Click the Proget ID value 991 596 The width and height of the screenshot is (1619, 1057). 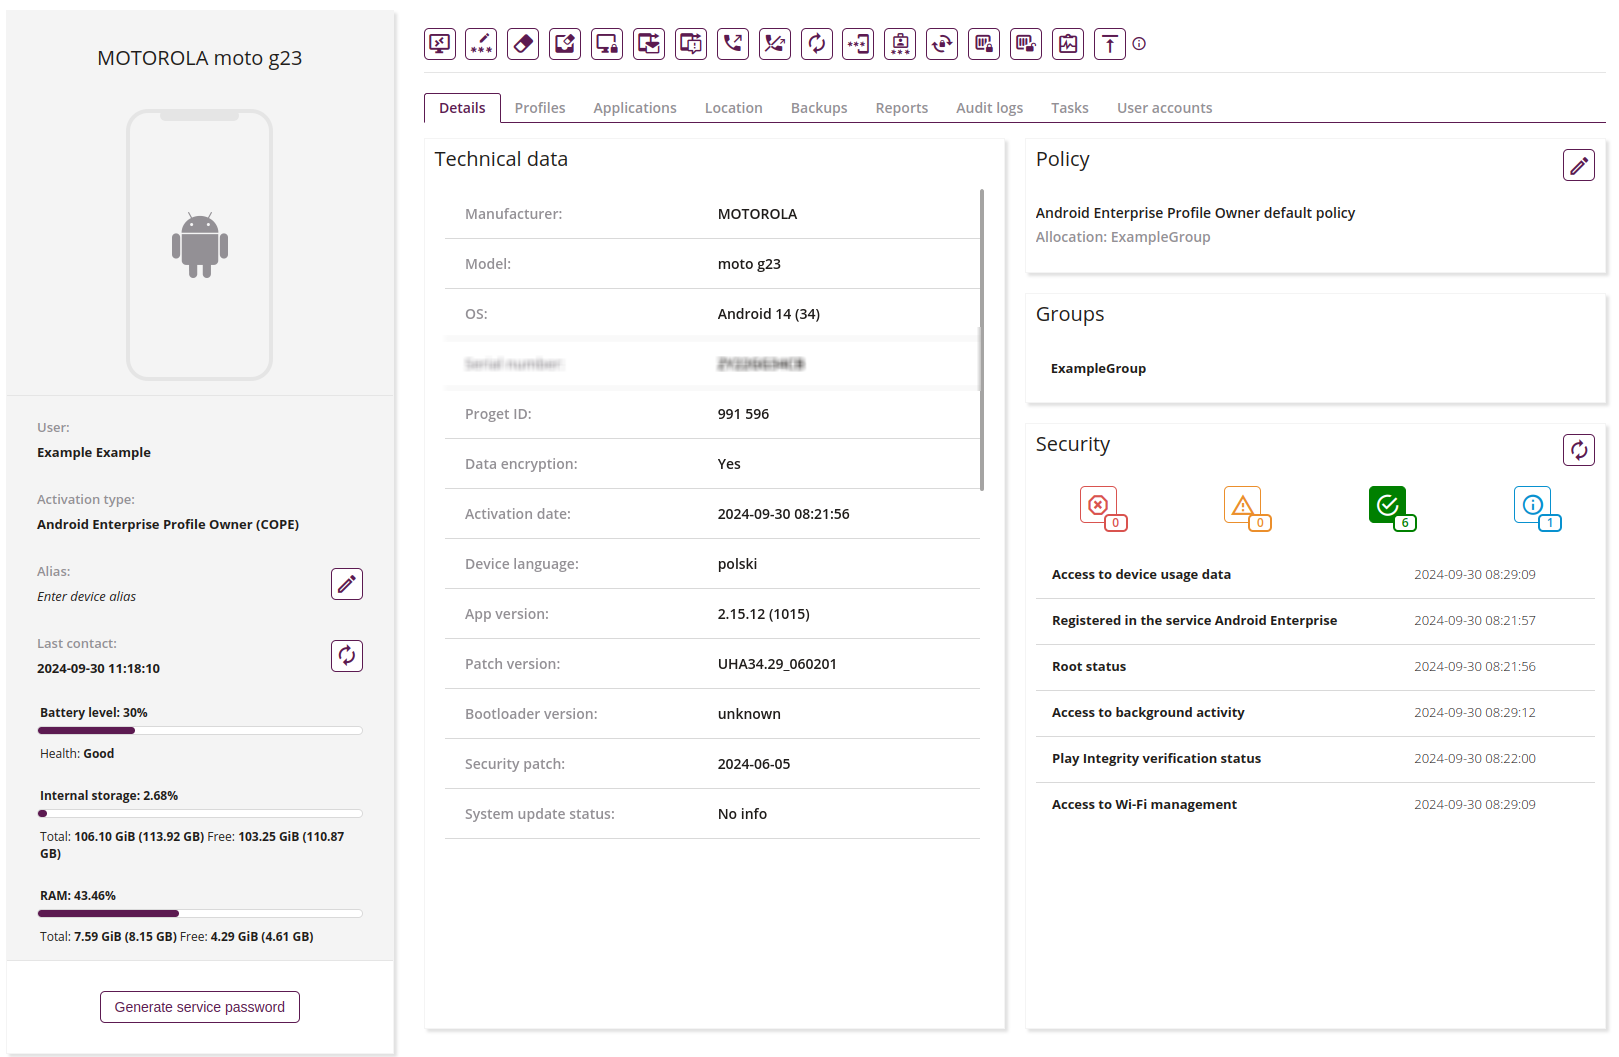click(743, 414)
